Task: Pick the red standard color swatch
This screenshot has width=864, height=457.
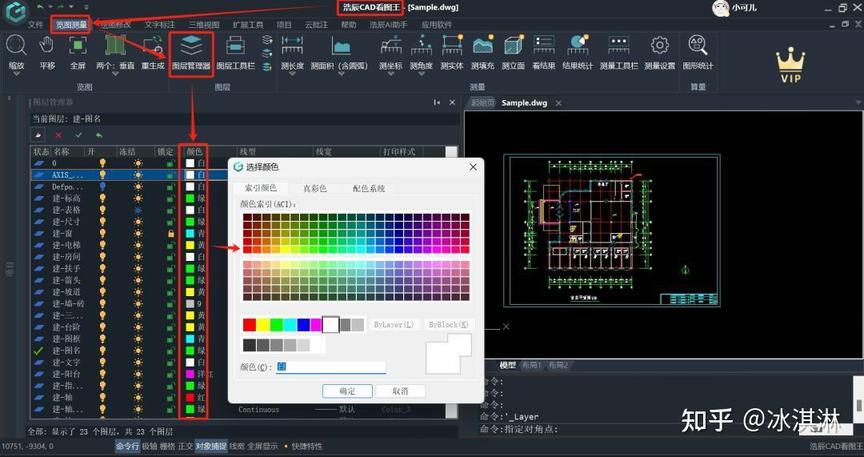Action: tap(250, 325)
